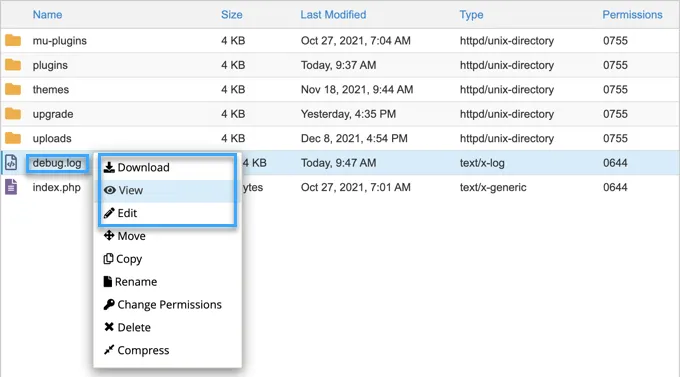The height and width of the screenshot is (377, 680).
Task: Sort by the Name column header
Action: tap(47, 15)
